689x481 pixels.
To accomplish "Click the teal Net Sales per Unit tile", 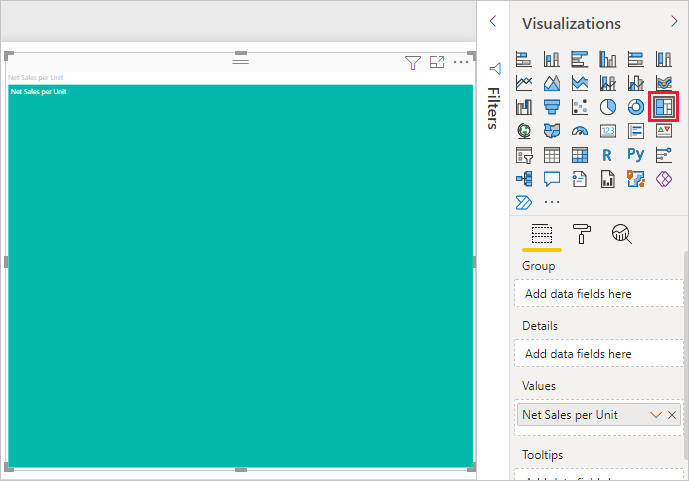I will click(x=241, y=276).
